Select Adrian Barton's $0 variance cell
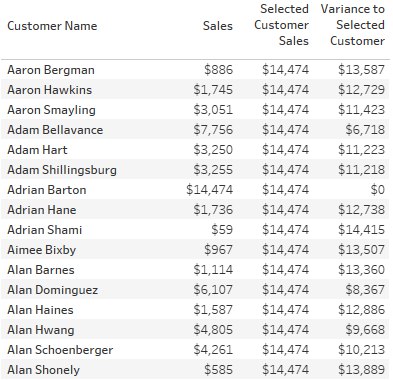Image resolution: width=393 pixels, height=380 pixels. [378, 190]
